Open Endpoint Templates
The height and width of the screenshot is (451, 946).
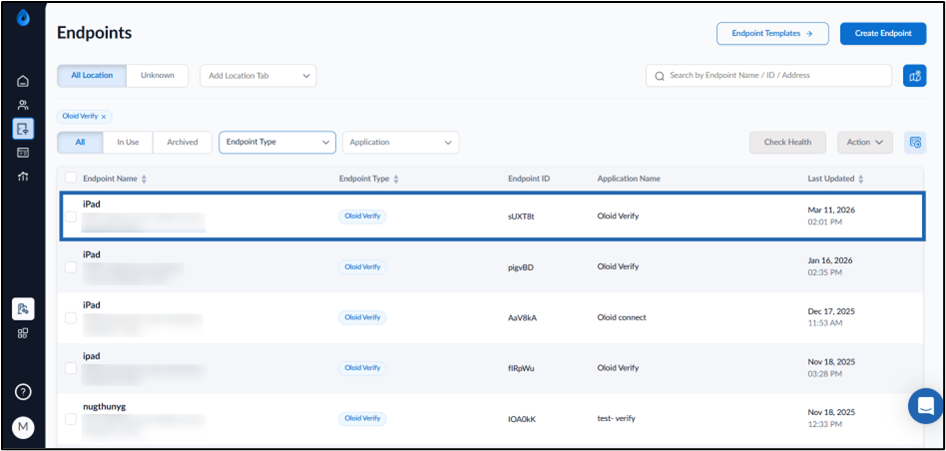click(x=772, y=33)
